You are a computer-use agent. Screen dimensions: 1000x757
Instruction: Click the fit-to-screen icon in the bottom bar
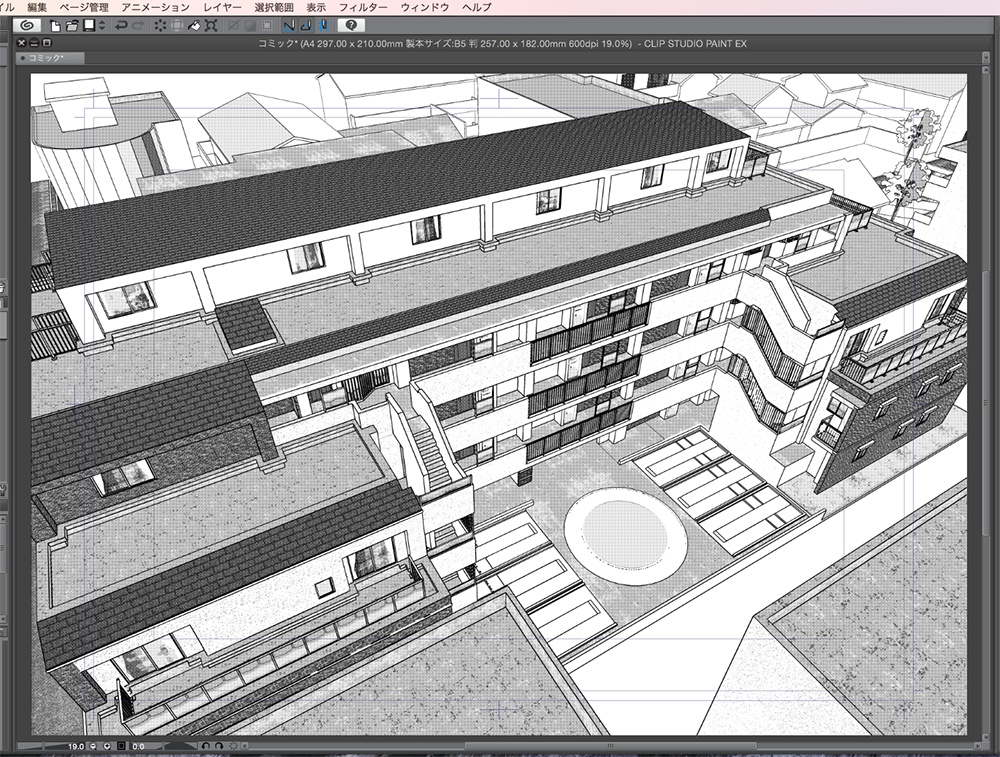click(x=120, y=745)
